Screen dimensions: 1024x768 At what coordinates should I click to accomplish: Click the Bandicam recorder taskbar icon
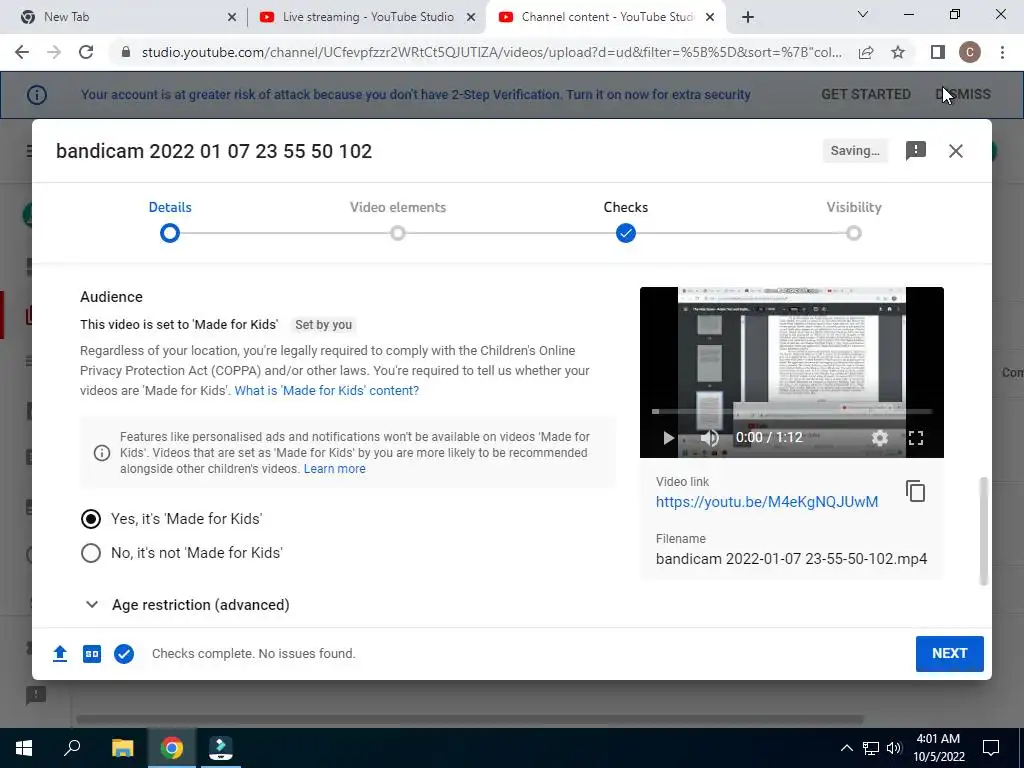point(221,748)
